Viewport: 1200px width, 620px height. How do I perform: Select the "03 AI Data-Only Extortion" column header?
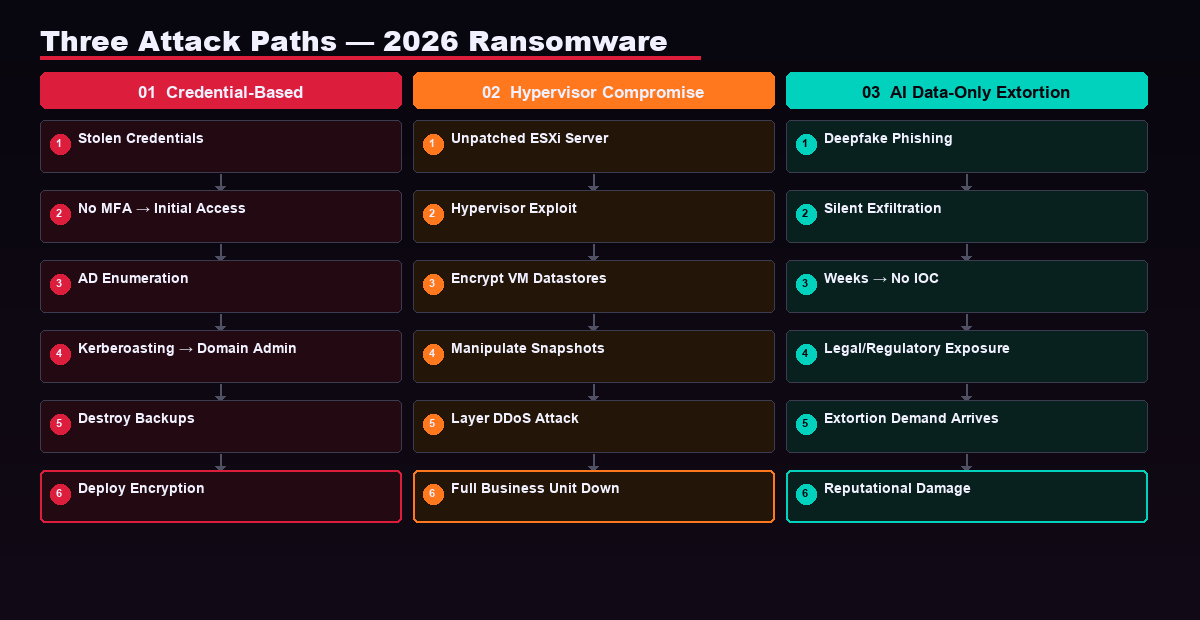[x=967, y=91]
